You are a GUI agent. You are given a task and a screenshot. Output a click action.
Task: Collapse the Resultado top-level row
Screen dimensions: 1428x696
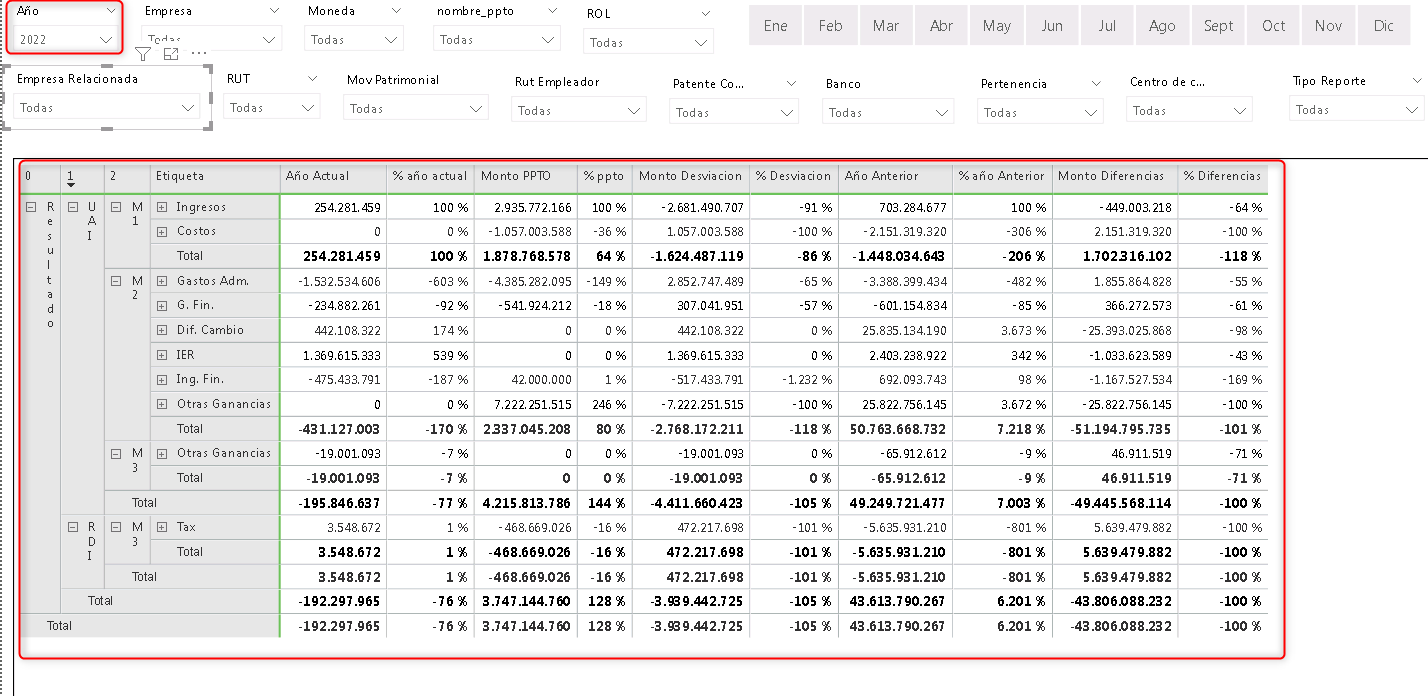[30, 207]
